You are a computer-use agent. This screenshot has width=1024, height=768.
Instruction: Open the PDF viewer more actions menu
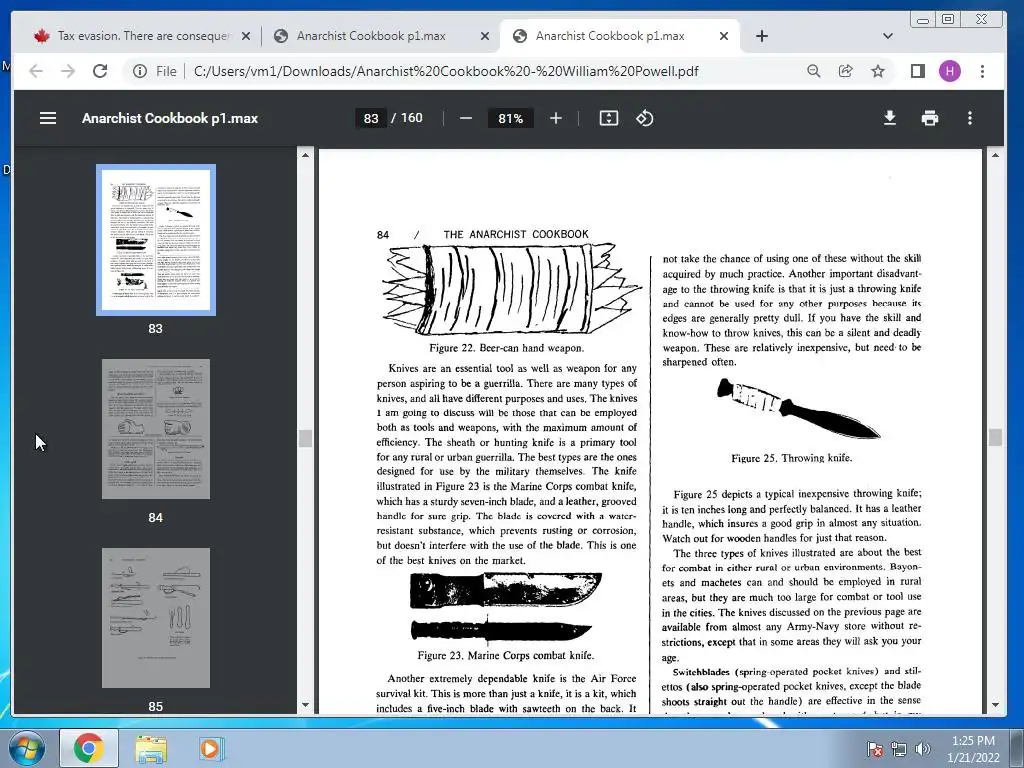[x=970, y=118]
